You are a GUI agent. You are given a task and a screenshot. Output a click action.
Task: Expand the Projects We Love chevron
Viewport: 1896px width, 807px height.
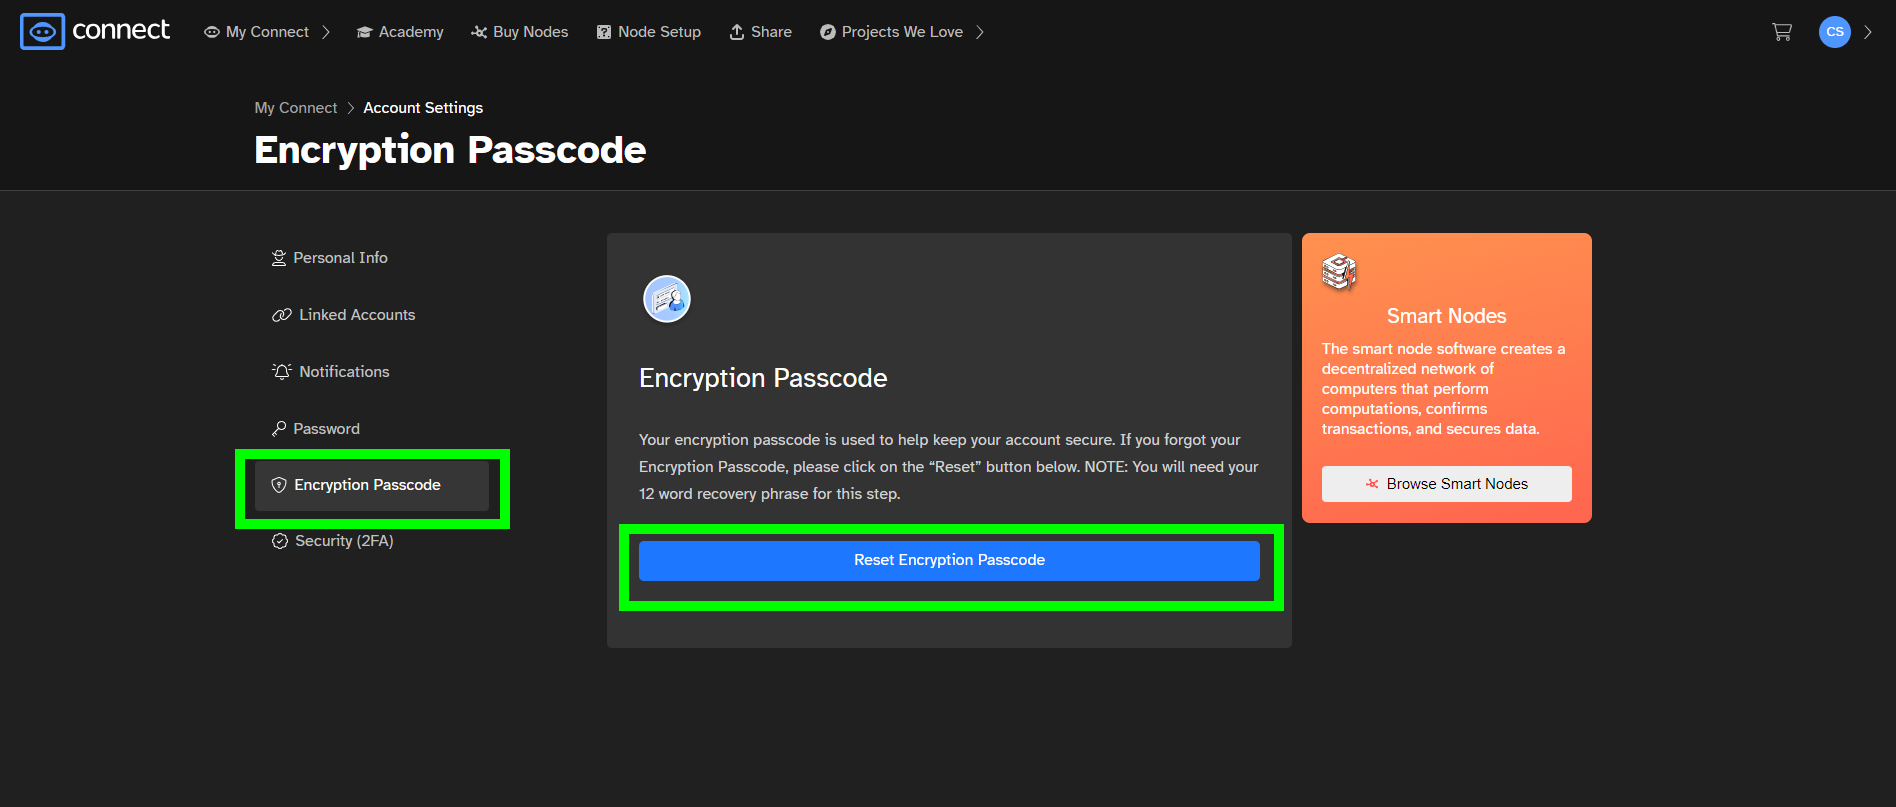(x=979, y=31)
